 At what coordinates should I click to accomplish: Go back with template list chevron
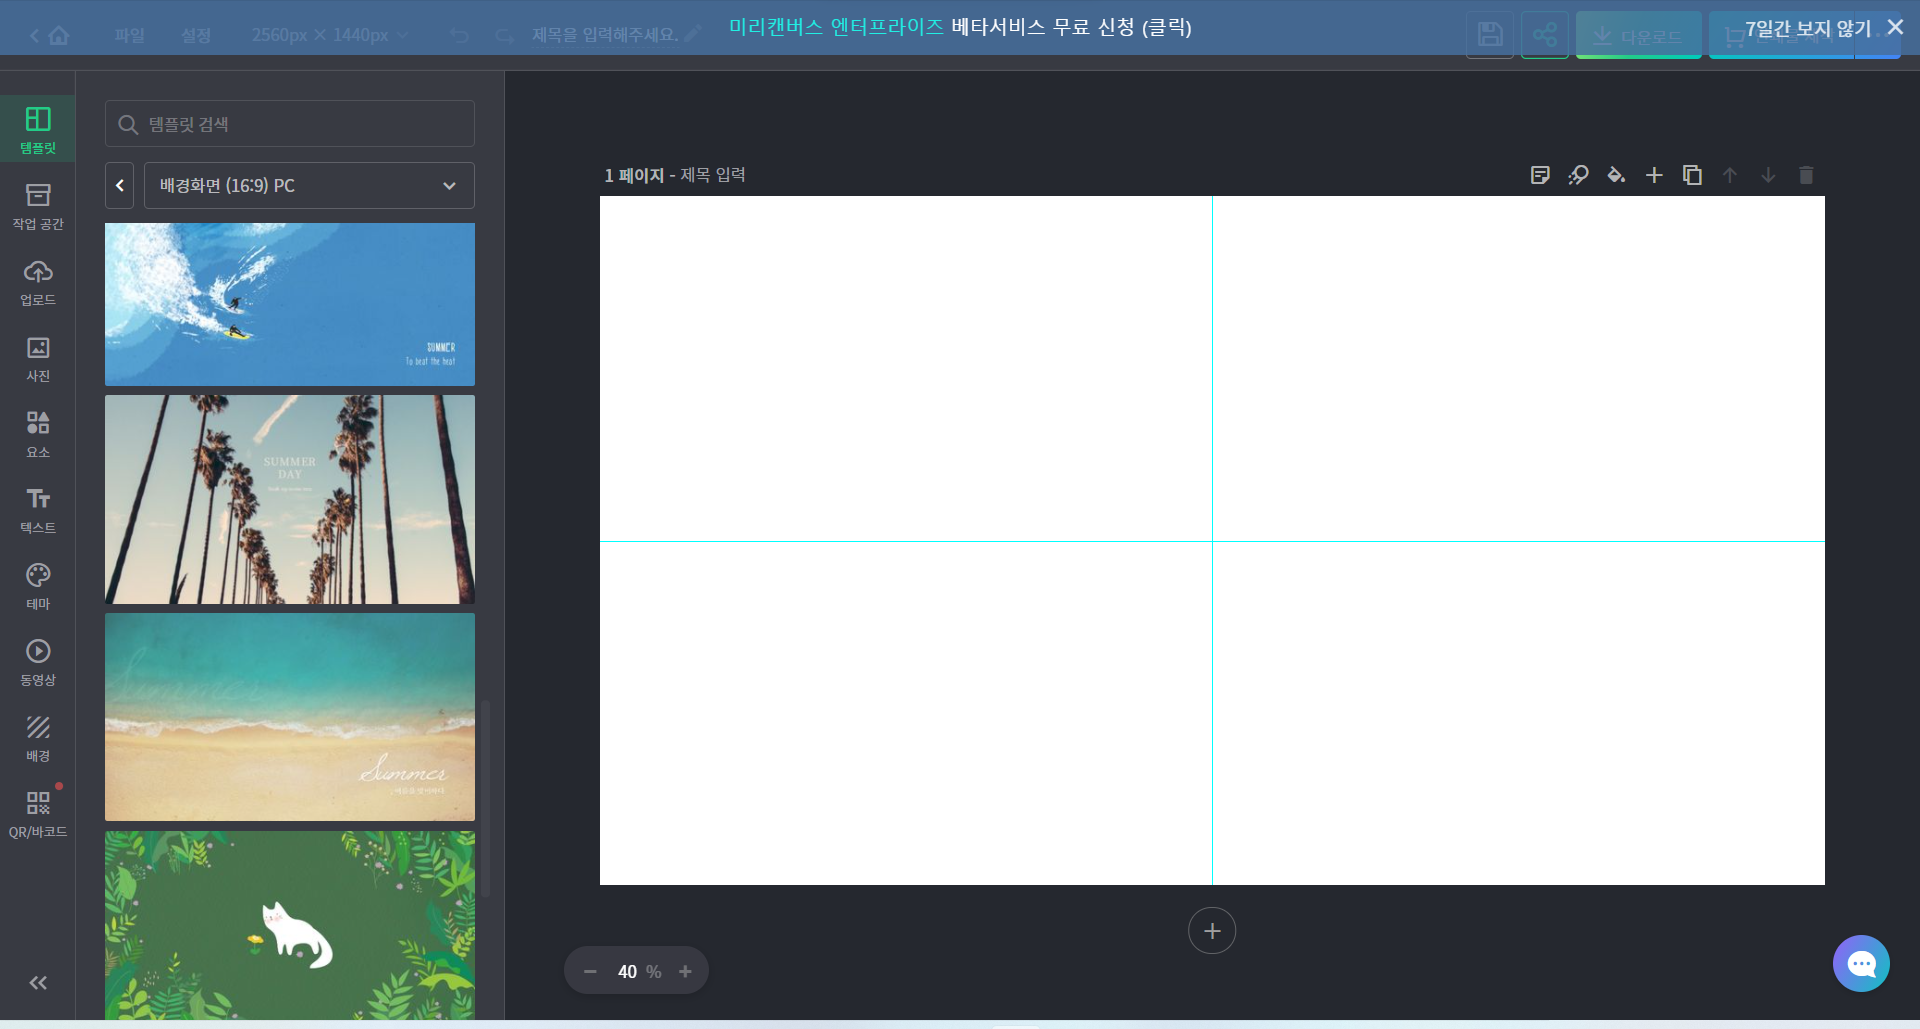pos(119,185)
